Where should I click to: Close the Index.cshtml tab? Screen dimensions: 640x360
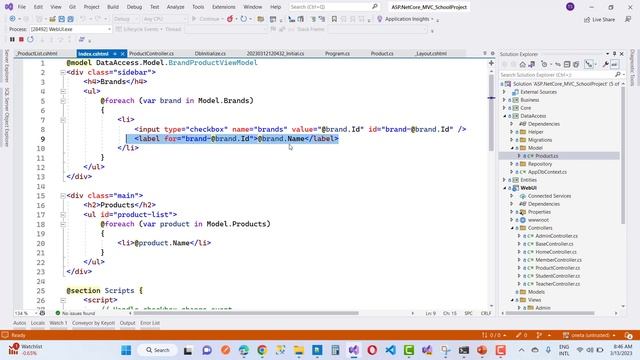(x=122, y=54)
